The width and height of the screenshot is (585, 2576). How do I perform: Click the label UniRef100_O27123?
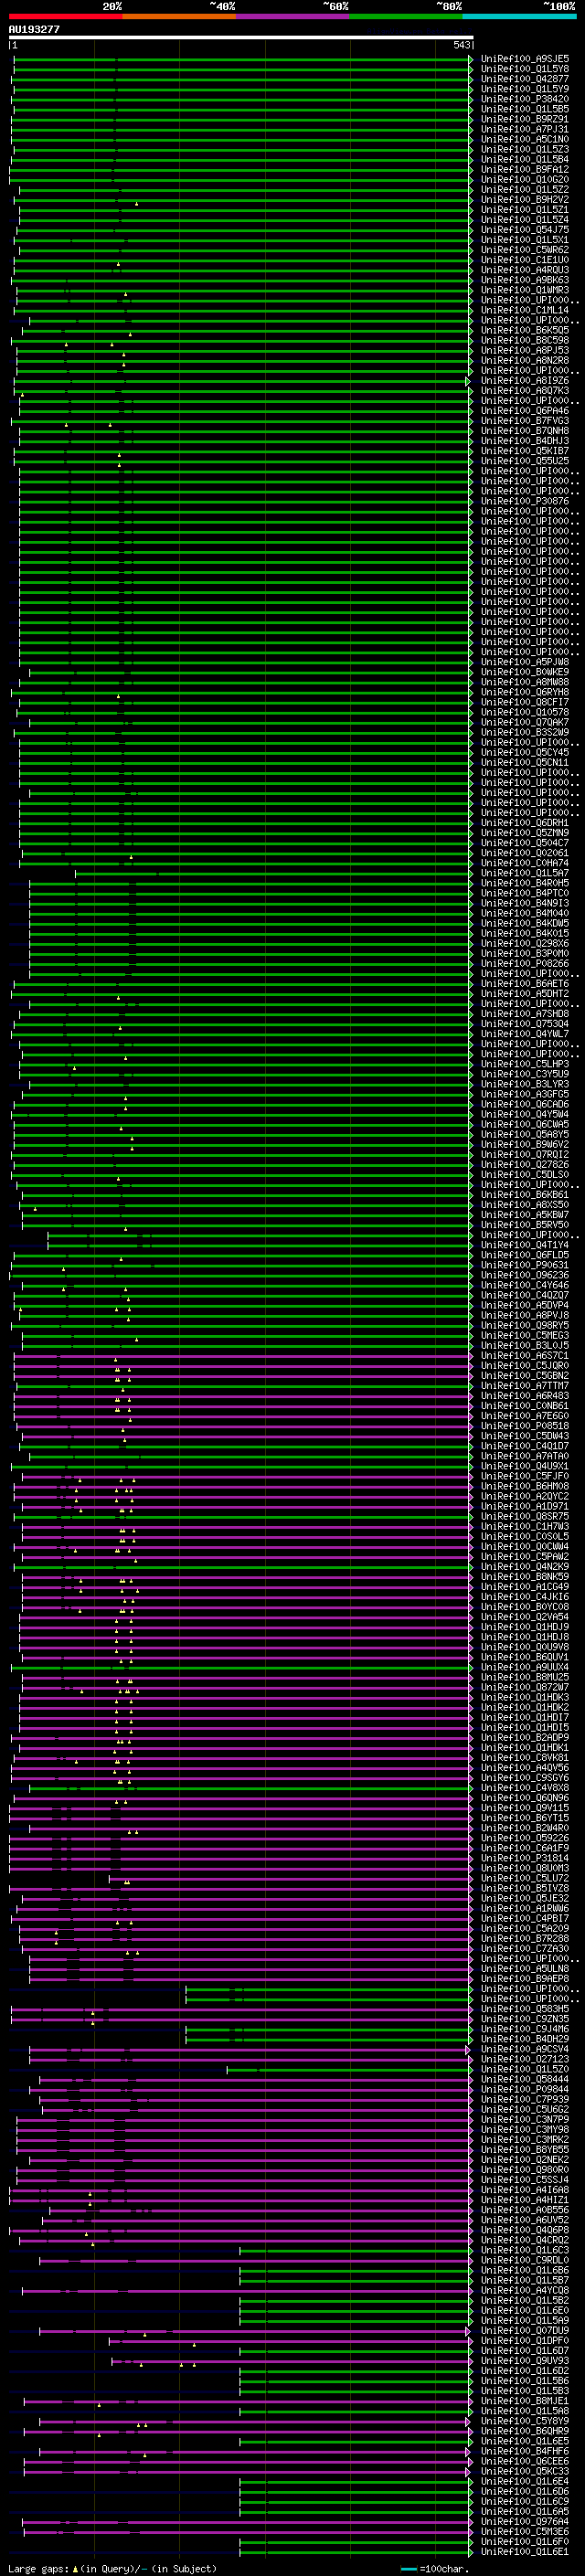(x=525, y=2059)
